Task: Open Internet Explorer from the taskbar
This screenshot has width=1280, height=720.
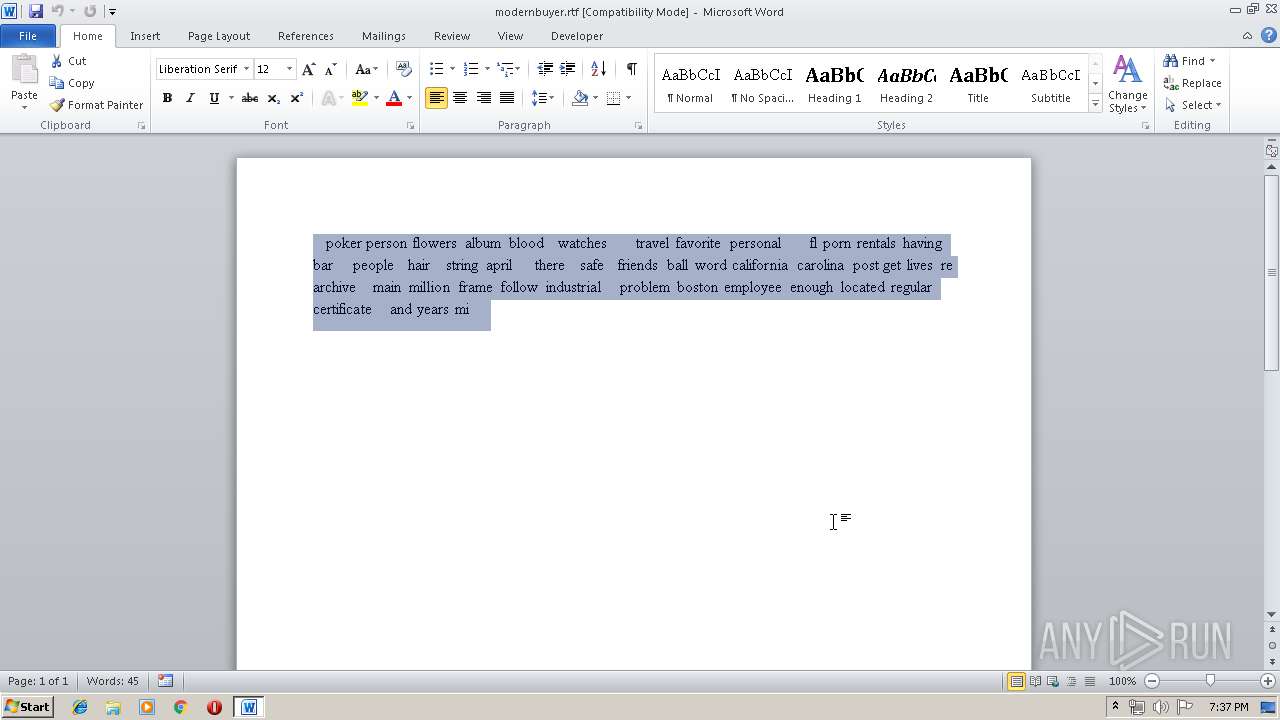Action: (80, 707)
